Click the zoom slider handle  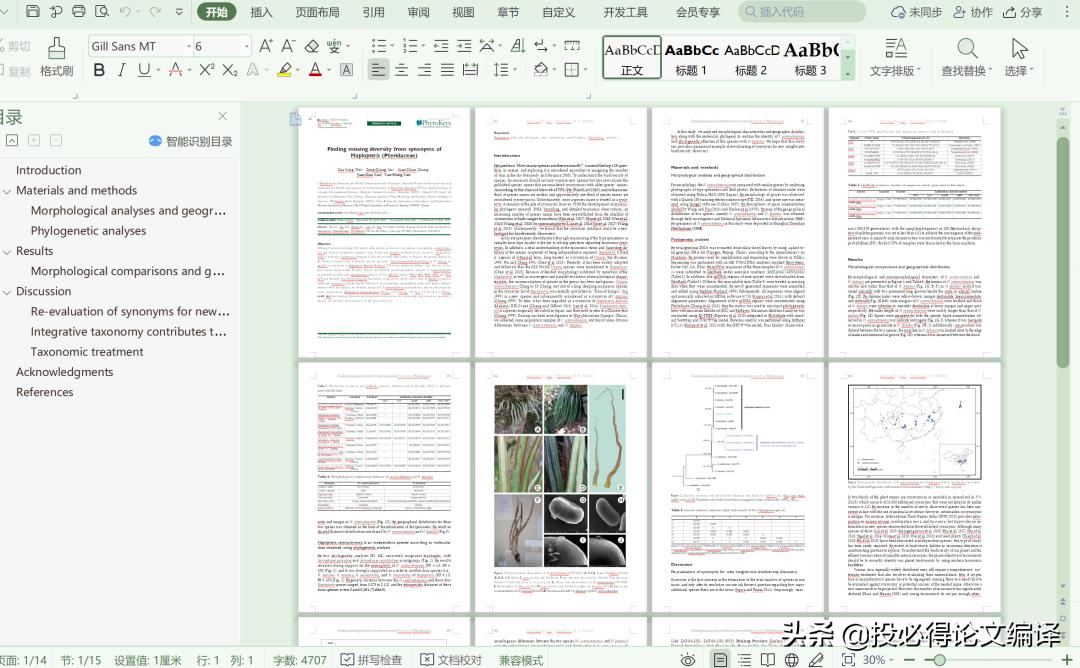tap(938, 660)
